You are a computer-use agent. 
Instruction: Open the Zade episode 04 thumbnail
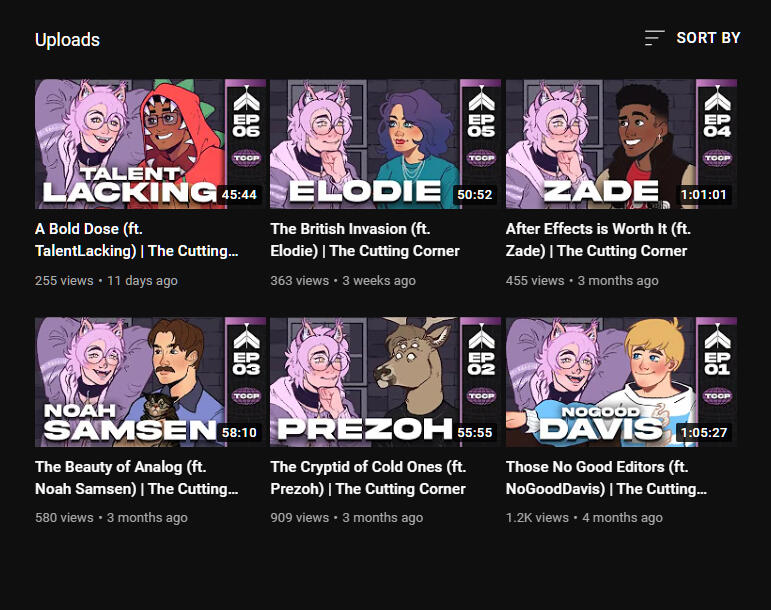click(x=621, y=144)
